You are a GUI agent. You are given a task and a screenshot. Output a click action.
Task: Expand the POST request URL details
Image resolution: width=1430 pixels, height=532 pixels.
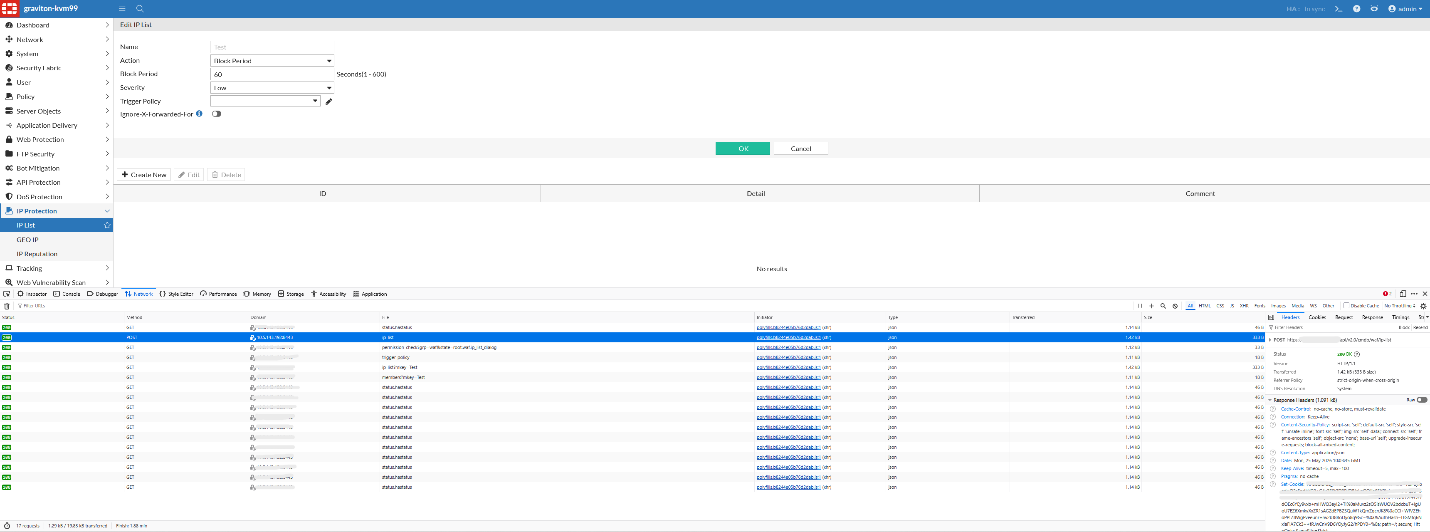(x=1270, y=340)
